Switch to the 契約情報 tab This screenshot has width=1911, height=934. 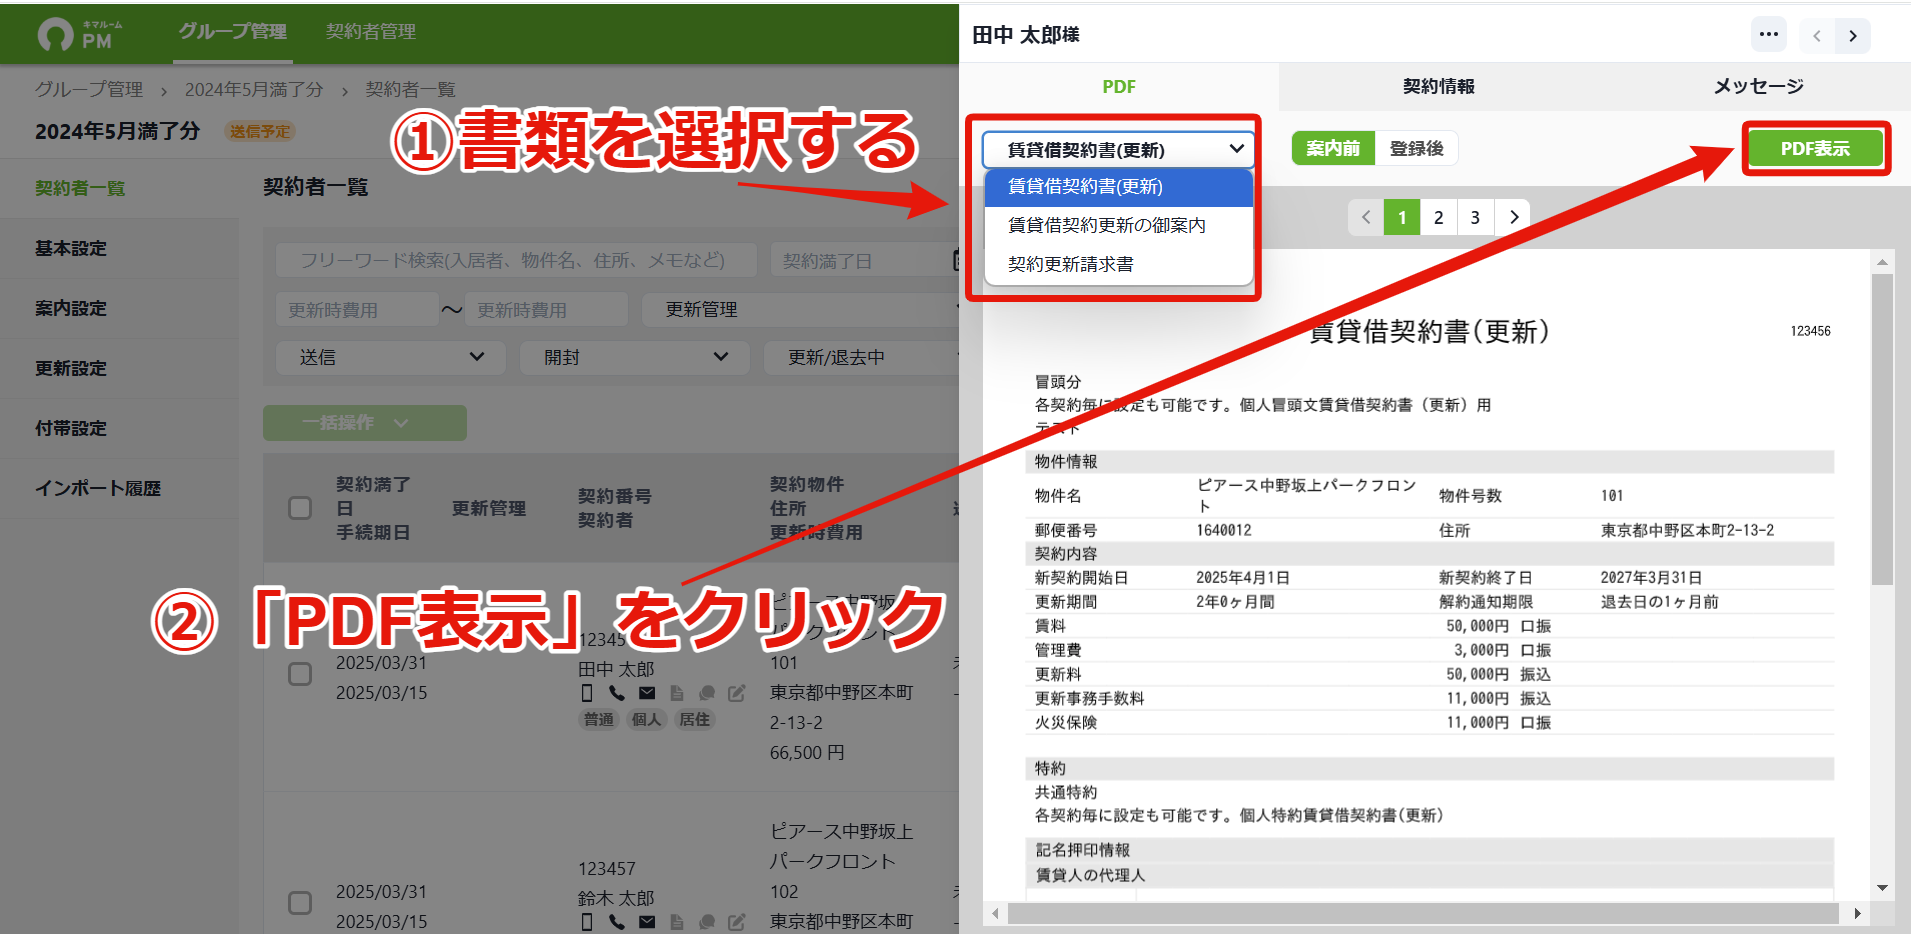click(1438, 87)
